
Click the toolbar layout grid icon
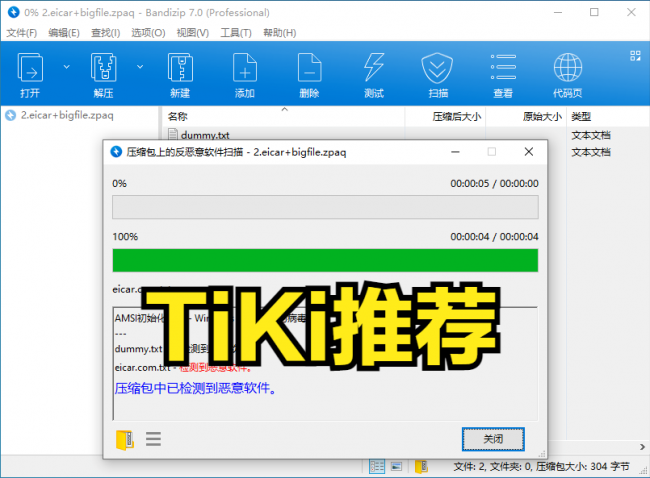[635, 56]
